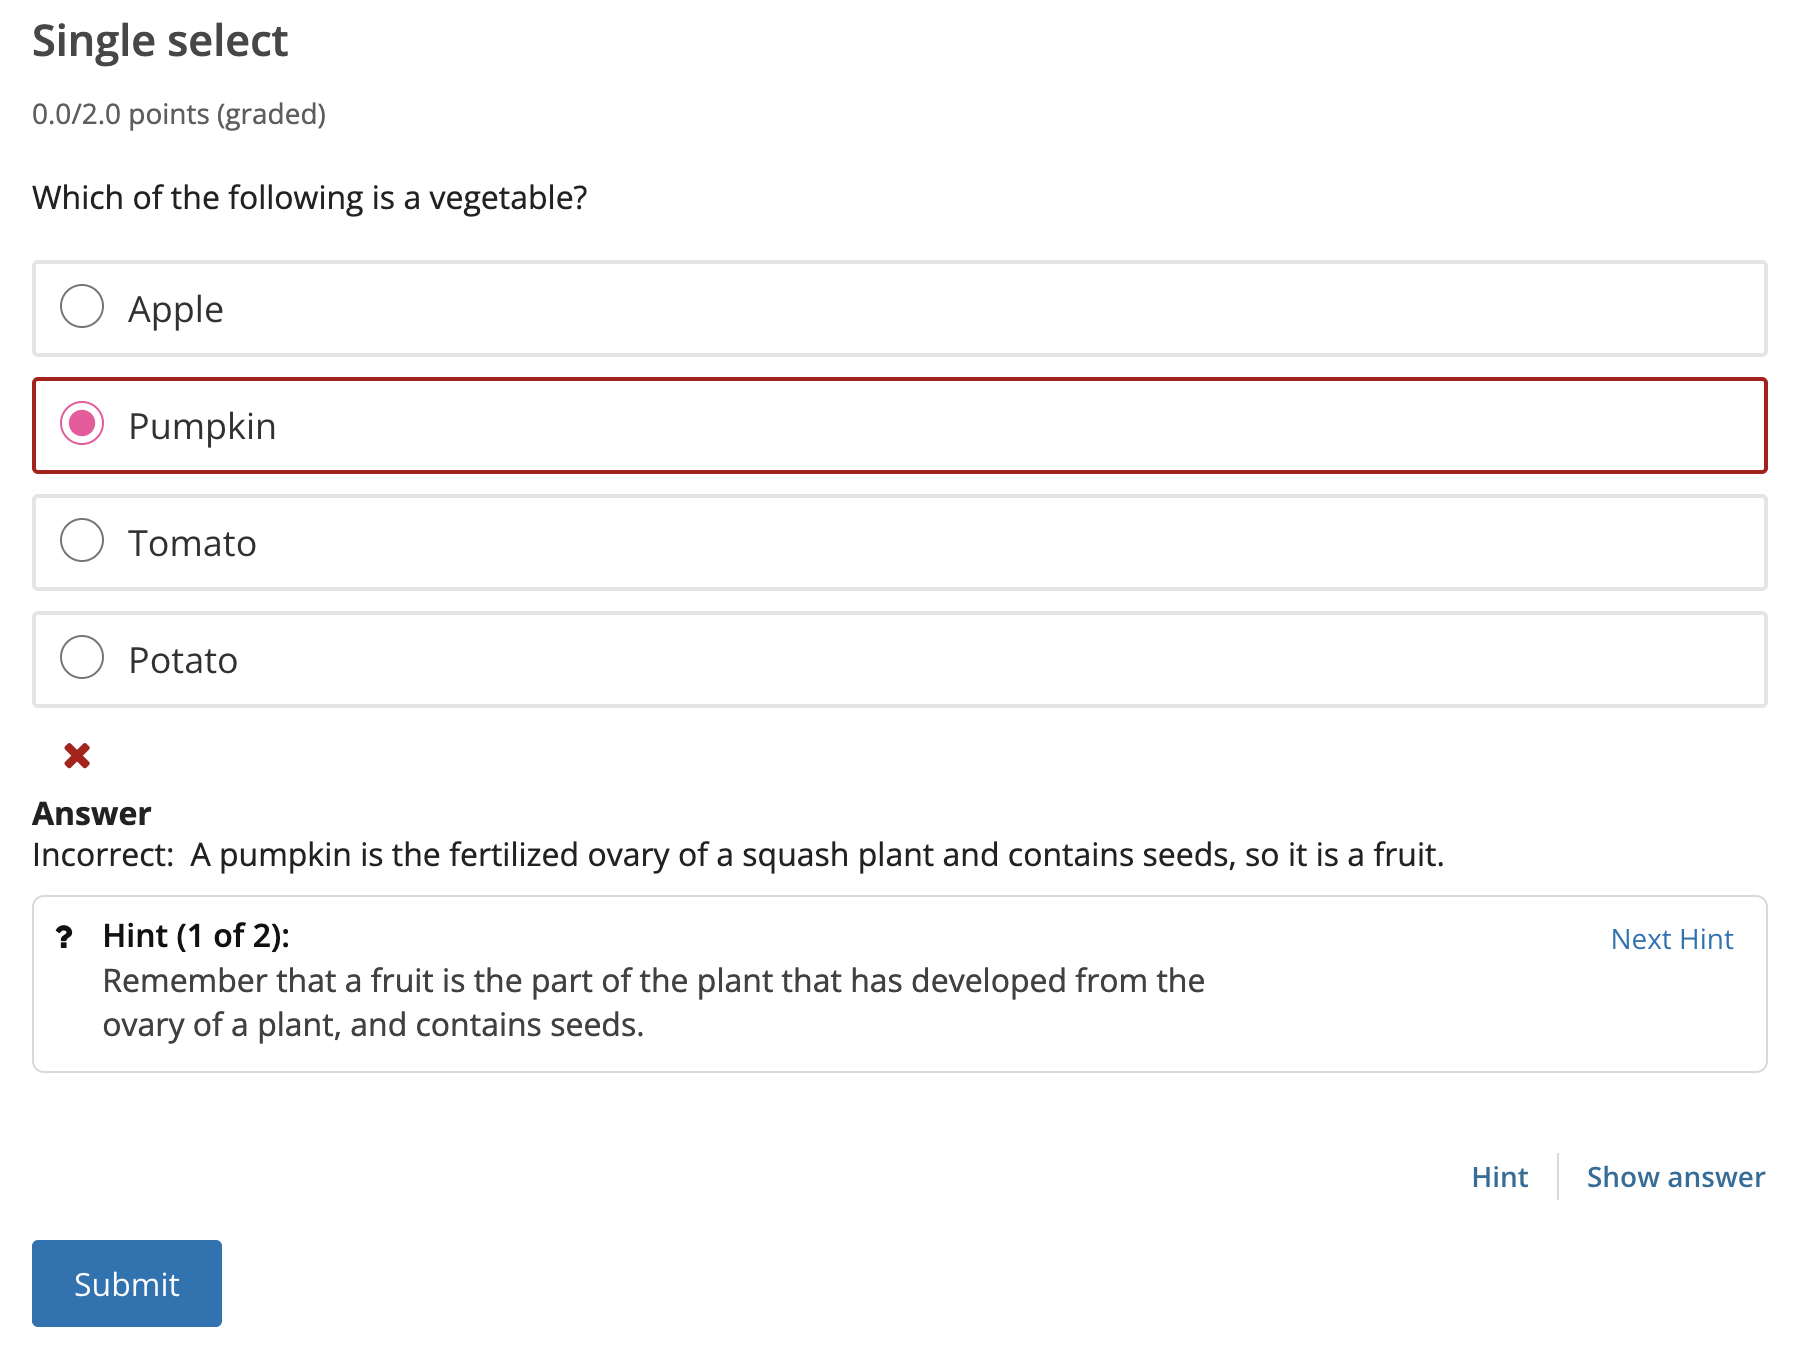Click the red incorrect X icon

[77, 756]
